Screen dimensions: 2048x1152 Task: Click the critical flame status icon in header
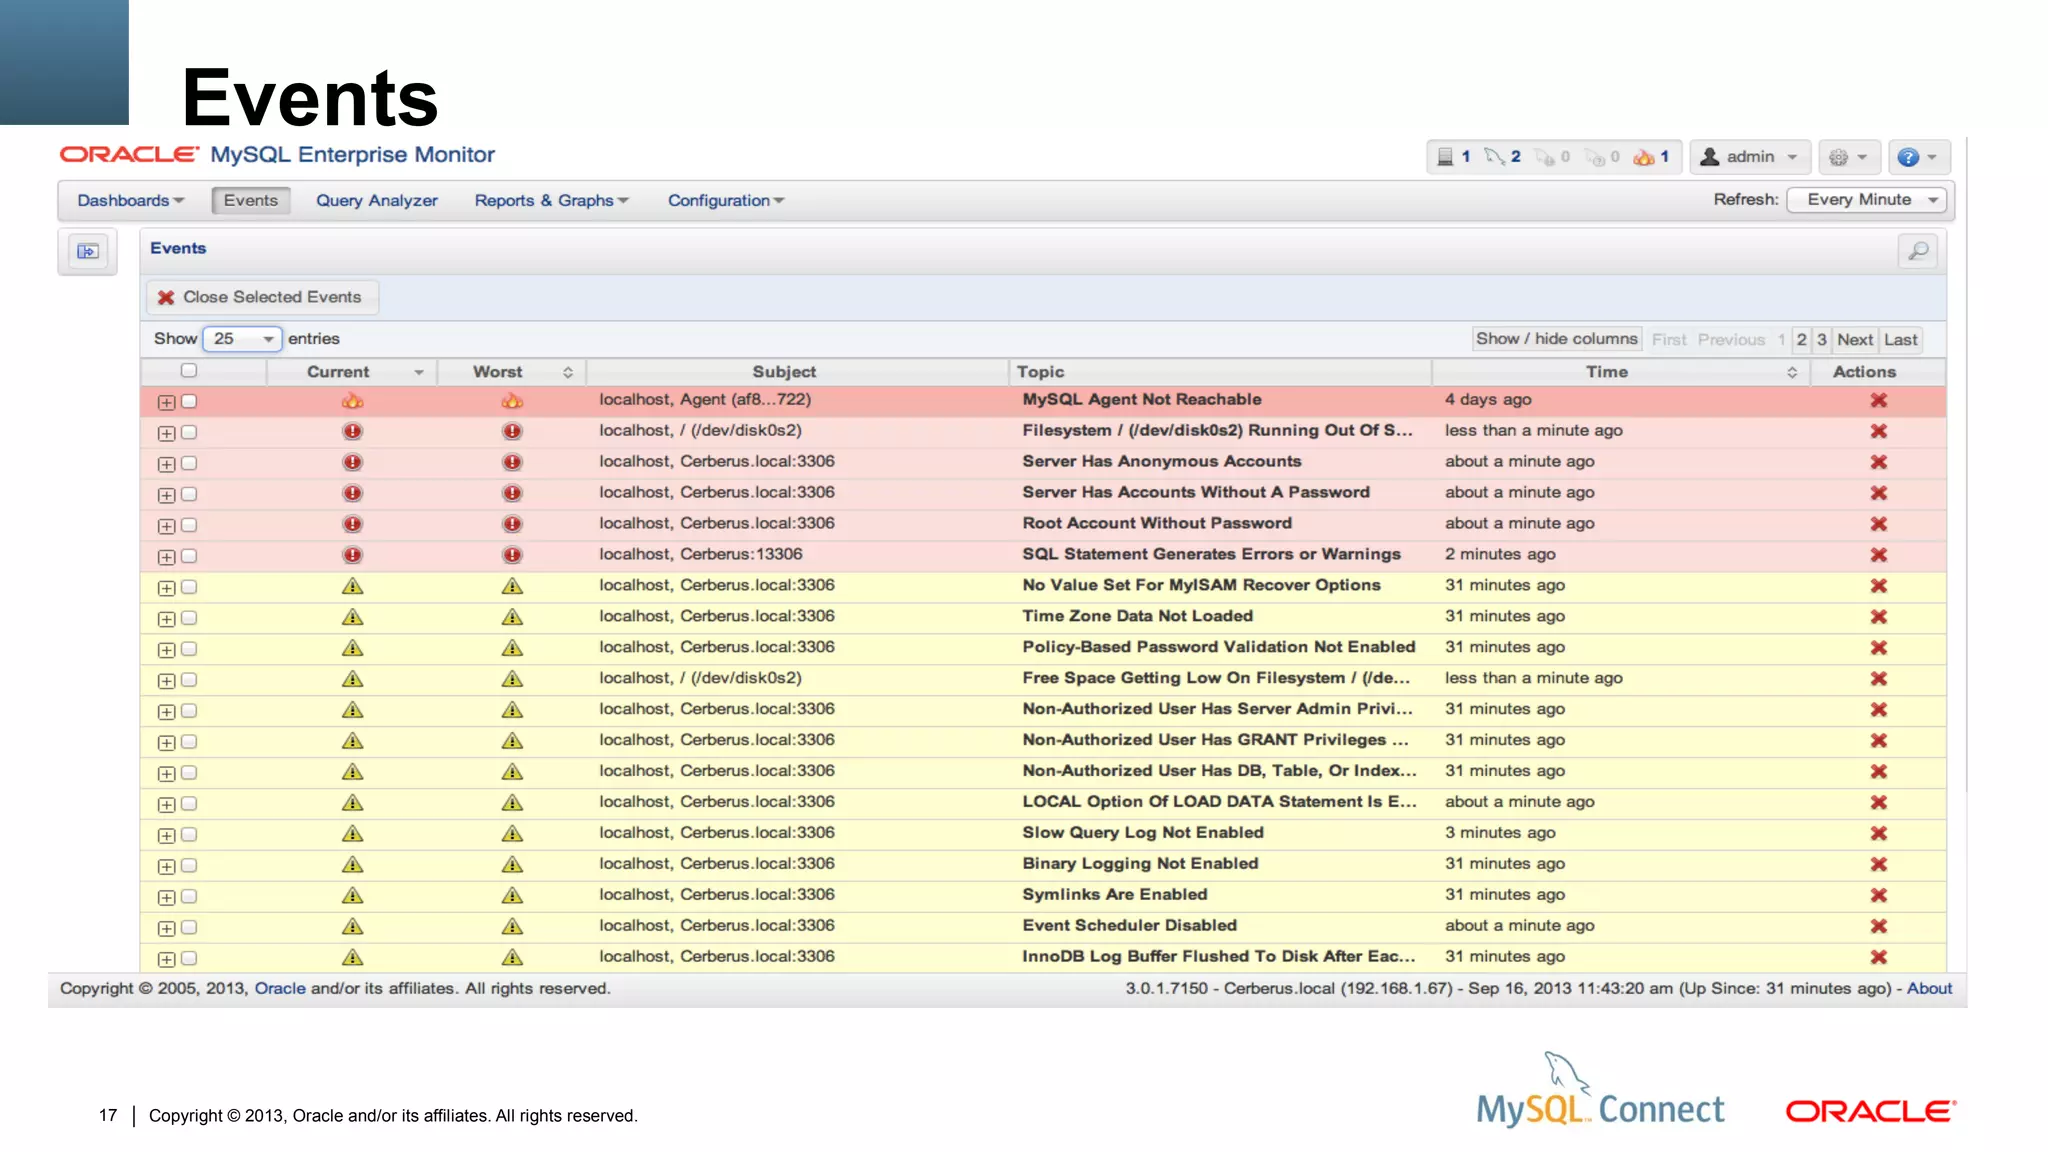(x=1644, y=157)
